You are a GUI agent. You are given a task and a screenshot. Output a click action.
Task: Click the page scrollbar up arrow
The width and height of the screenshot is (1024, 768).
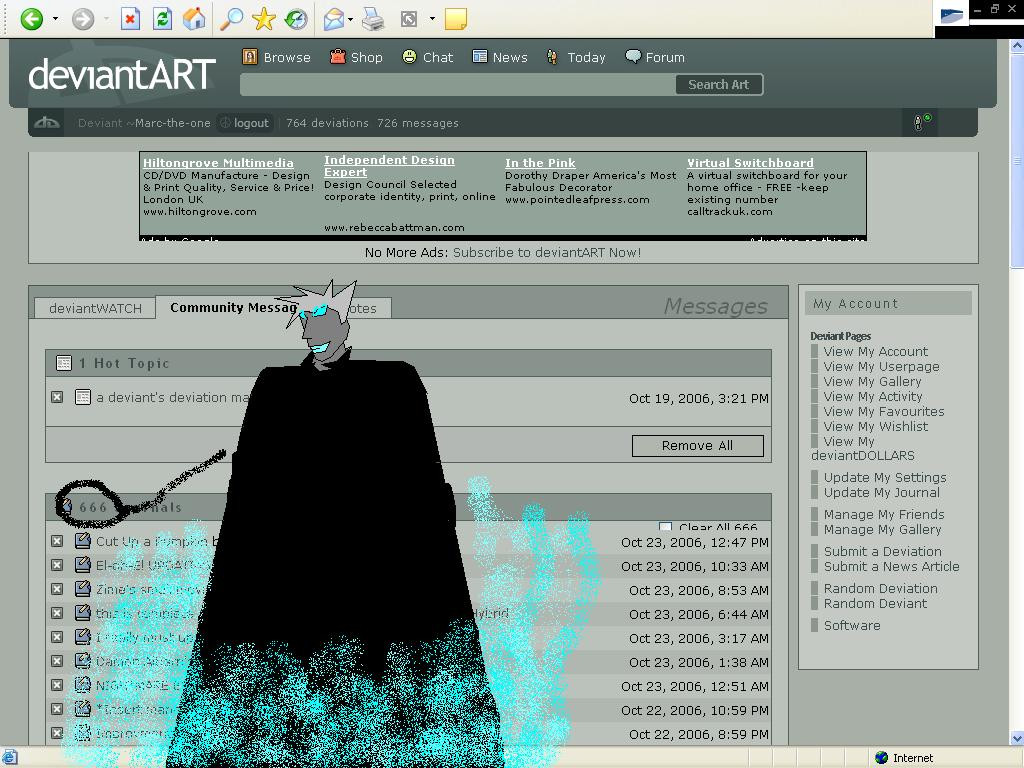pos(1017,46)
